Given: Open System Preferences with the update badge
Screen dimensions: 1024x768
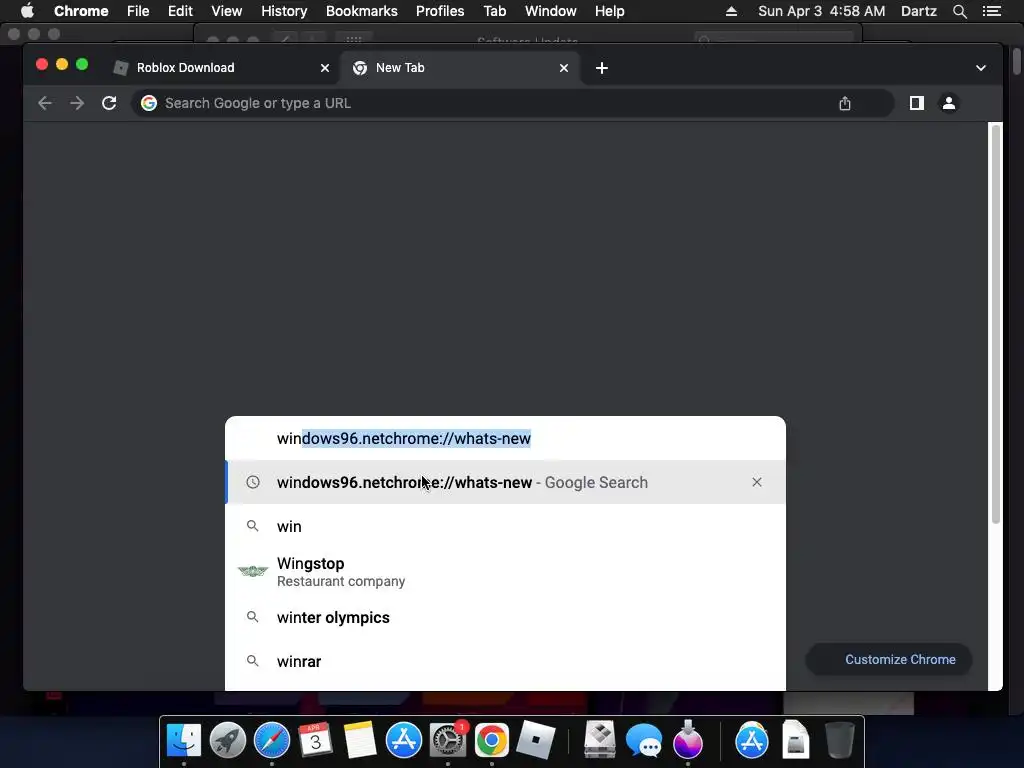Looking at the screenshot, I should (448, 740).
